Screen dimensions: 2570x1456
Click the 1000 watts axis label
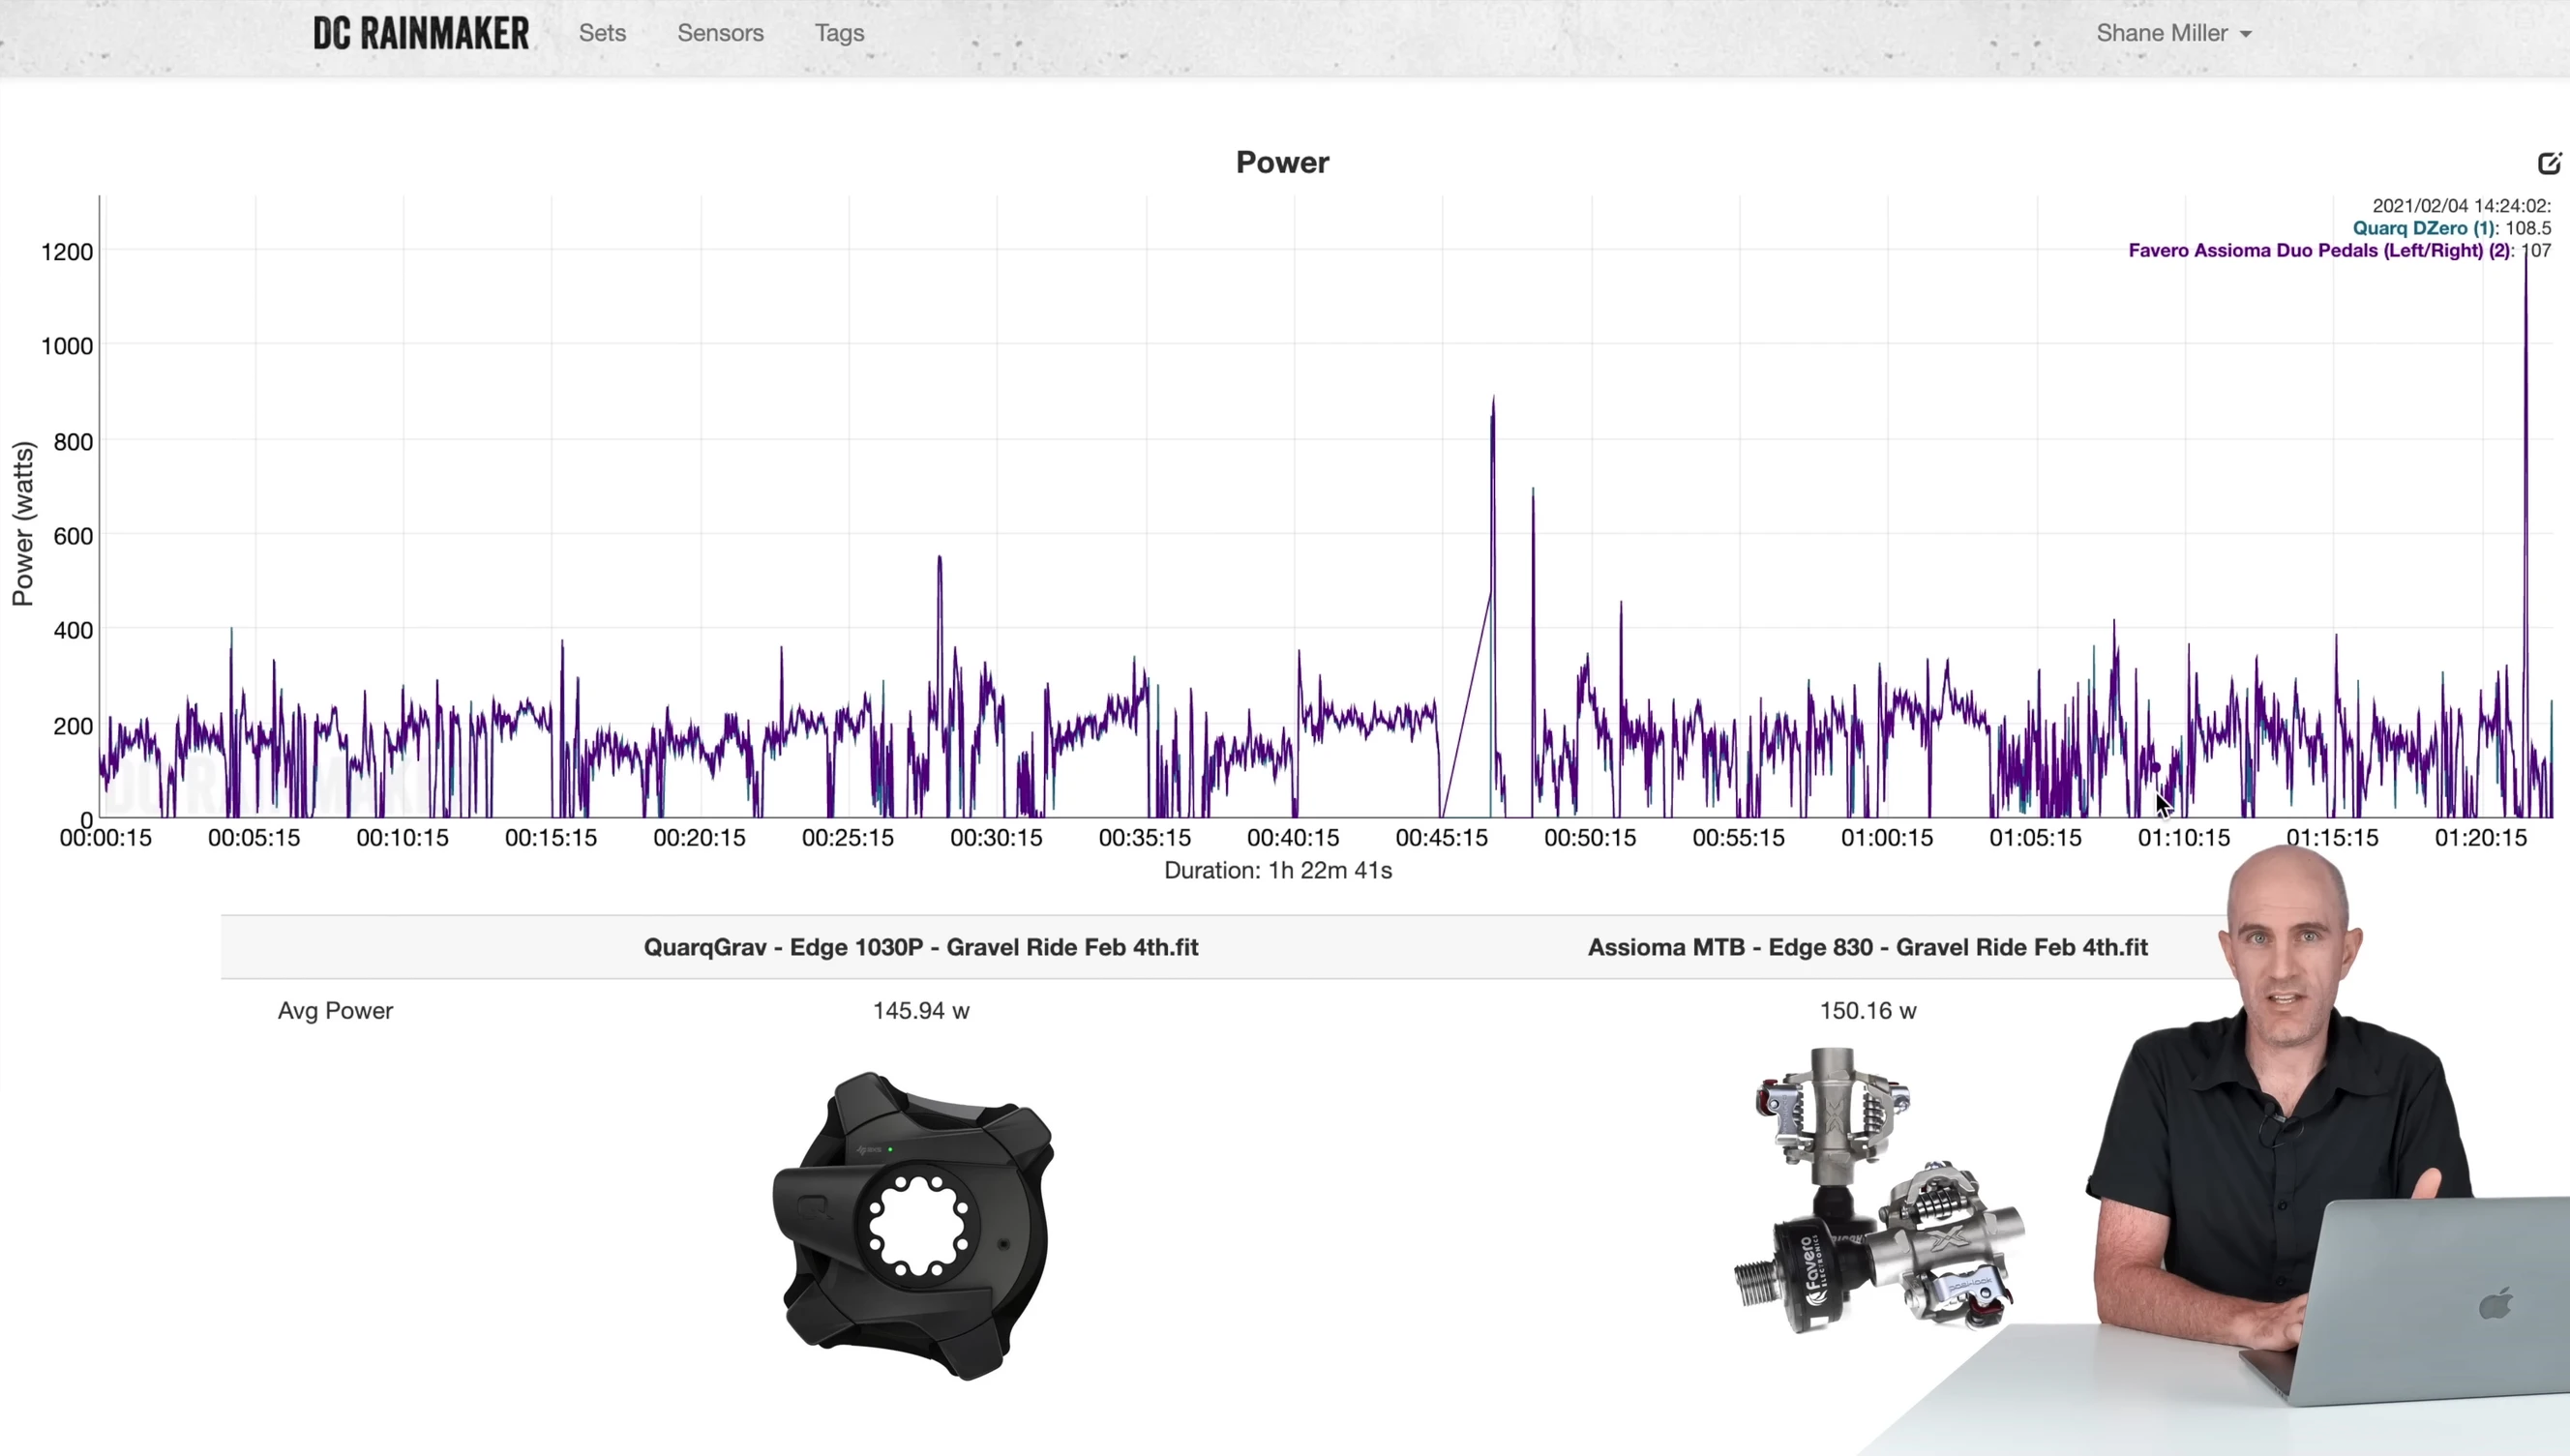pos(67,347)
